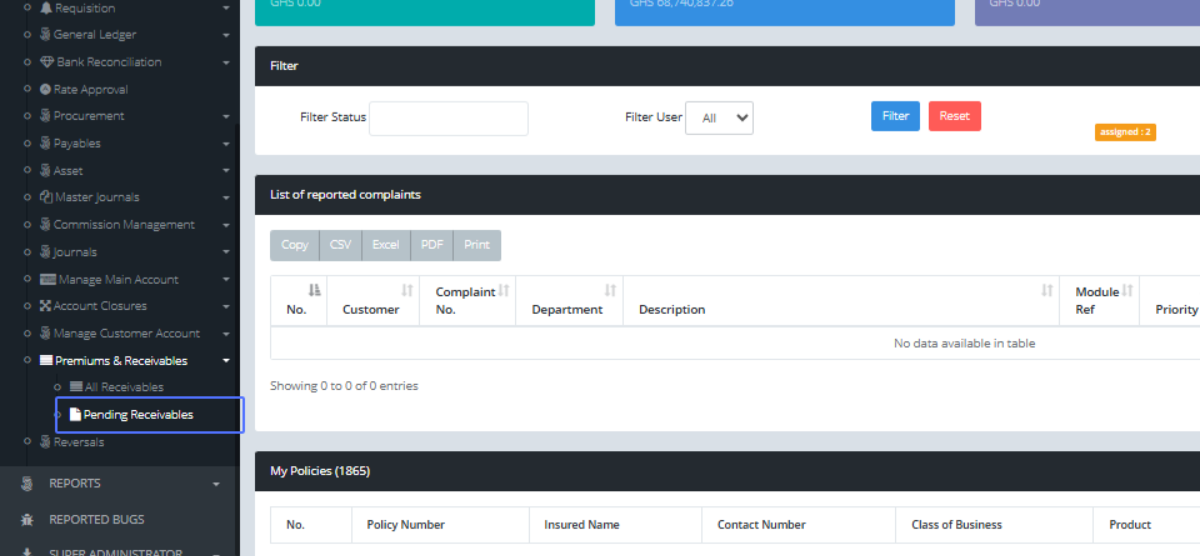Click the Reports sidebar icon

pos(27,483)
